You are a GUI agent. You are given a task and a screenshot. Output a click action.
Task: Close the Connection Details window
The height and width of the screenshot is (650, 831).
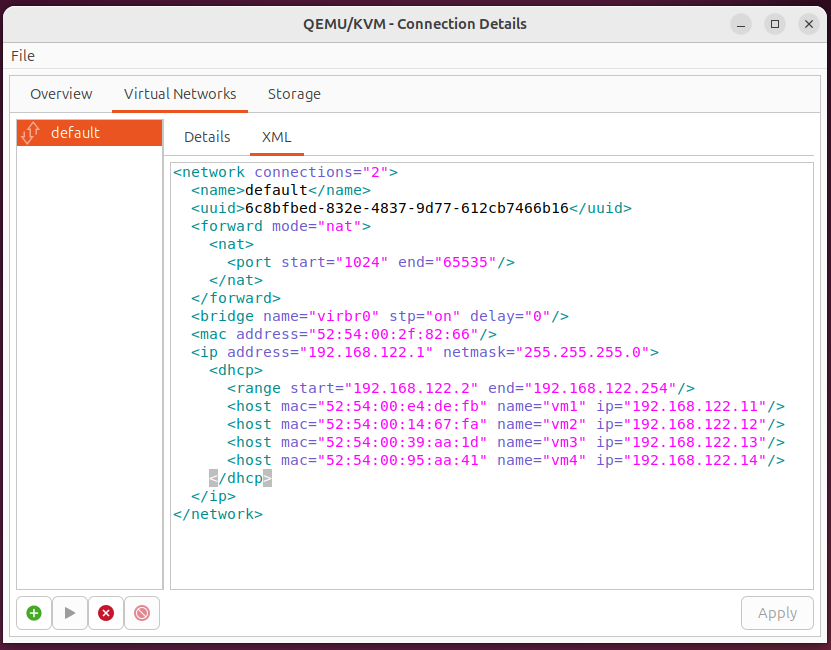(809, 24)
